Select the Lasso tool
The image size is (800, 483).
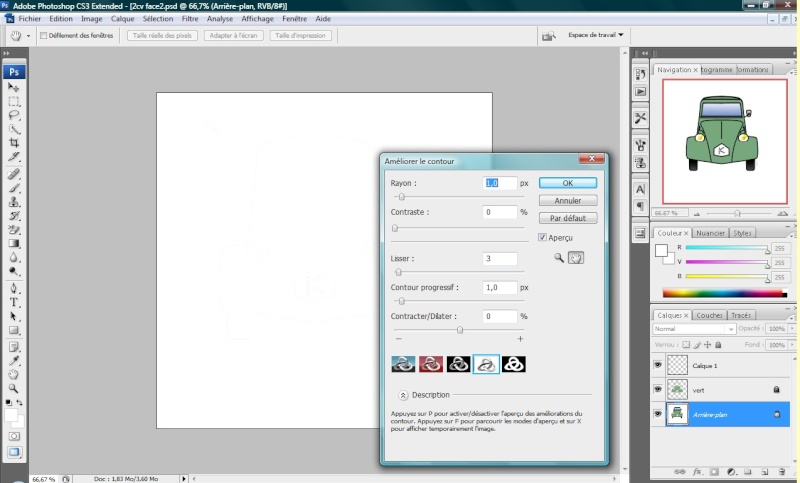pyautogui.click(x=13, y=115)
